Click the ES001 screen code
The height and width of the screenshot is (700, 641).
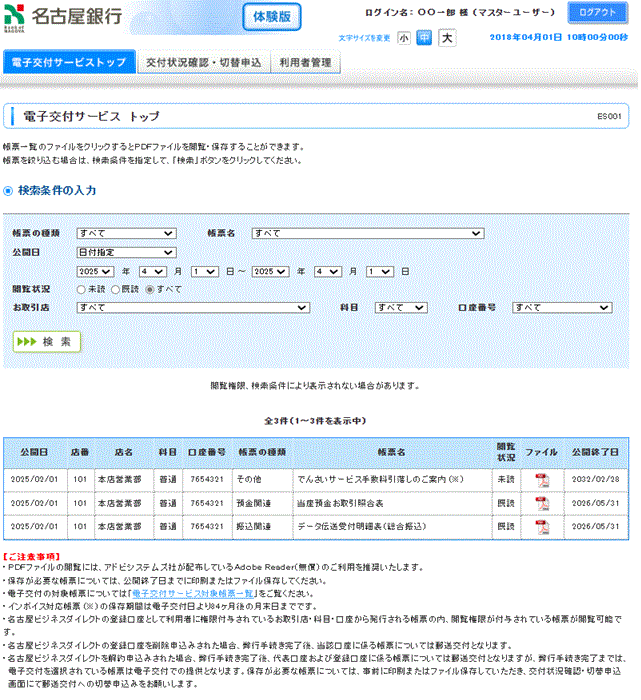pos(609,117)
